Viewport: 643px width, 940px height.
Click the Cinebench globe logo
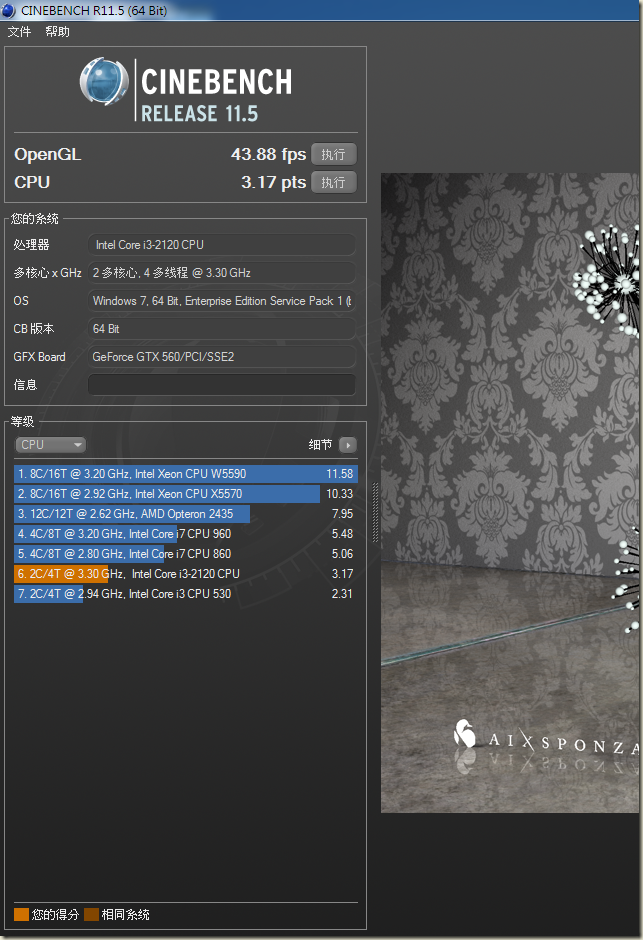(104, 82)
